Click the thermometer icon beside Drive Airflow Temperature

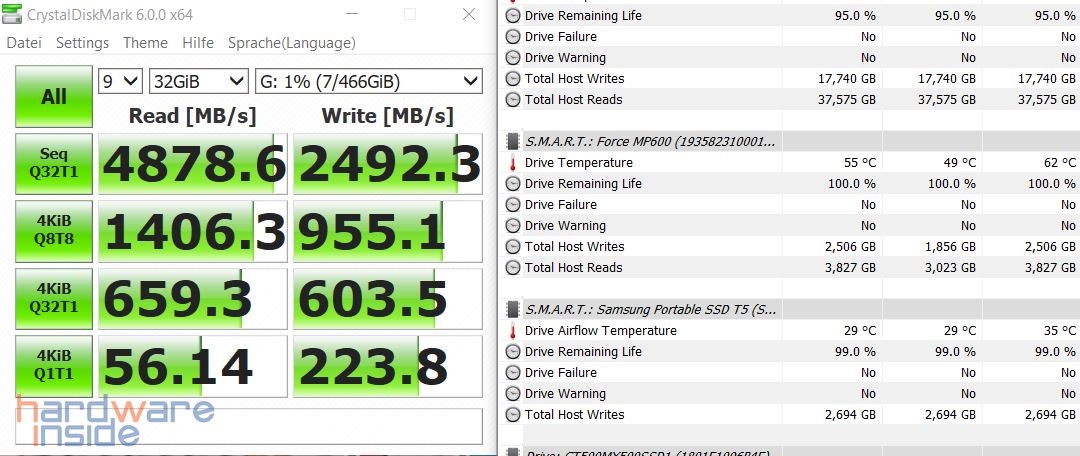tap(513, 331)
